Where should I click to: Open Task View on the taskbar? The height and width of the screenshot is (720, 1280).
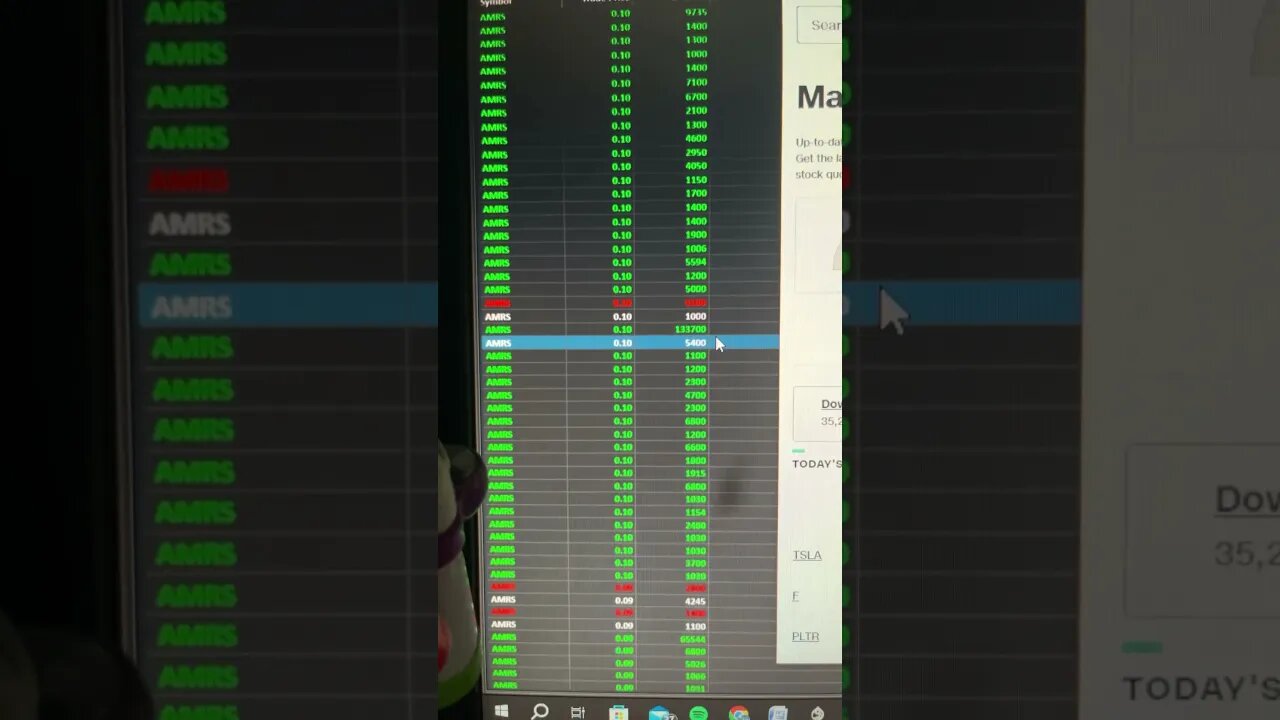578,713
